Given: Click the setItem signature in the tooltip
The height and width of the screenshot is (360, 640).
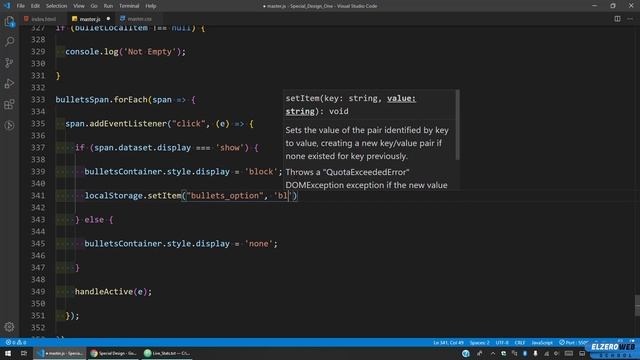Looking at the screenshot, I should pos(351,105).
